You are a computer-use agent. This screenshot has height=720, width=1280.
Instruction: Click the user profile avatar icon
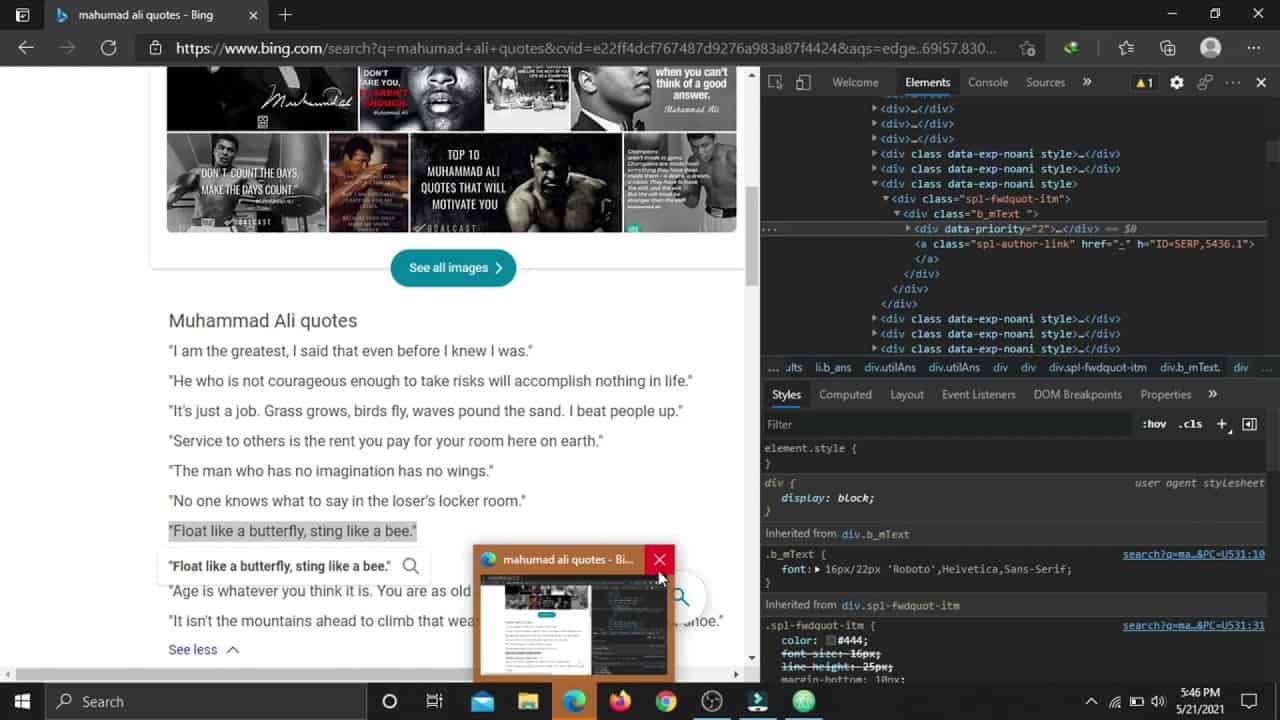point(1211,48)
